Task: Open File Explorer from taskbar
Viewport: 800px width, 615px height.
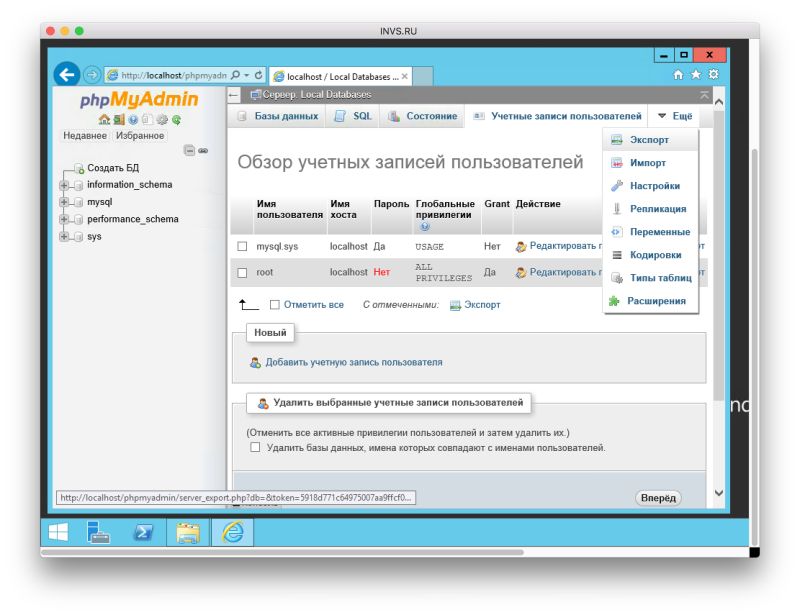Action: pos(188,532)
